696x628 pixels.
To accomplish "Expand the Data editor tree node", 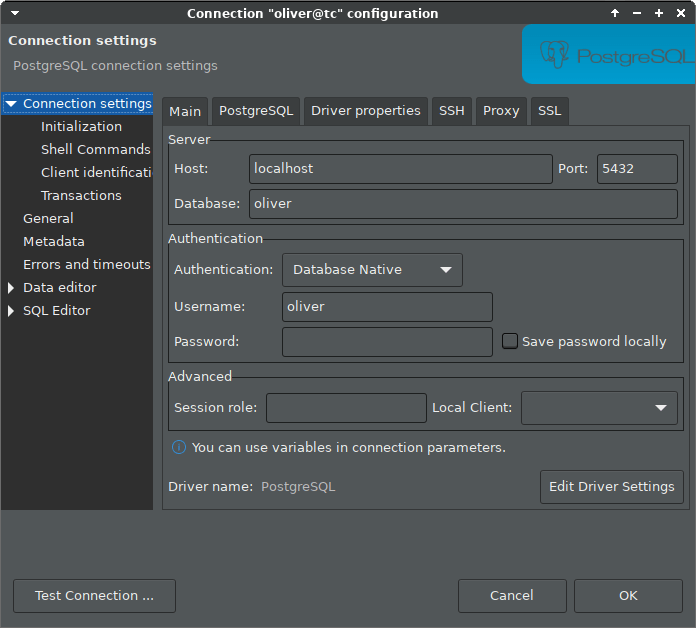I will (x=12, y=288).
